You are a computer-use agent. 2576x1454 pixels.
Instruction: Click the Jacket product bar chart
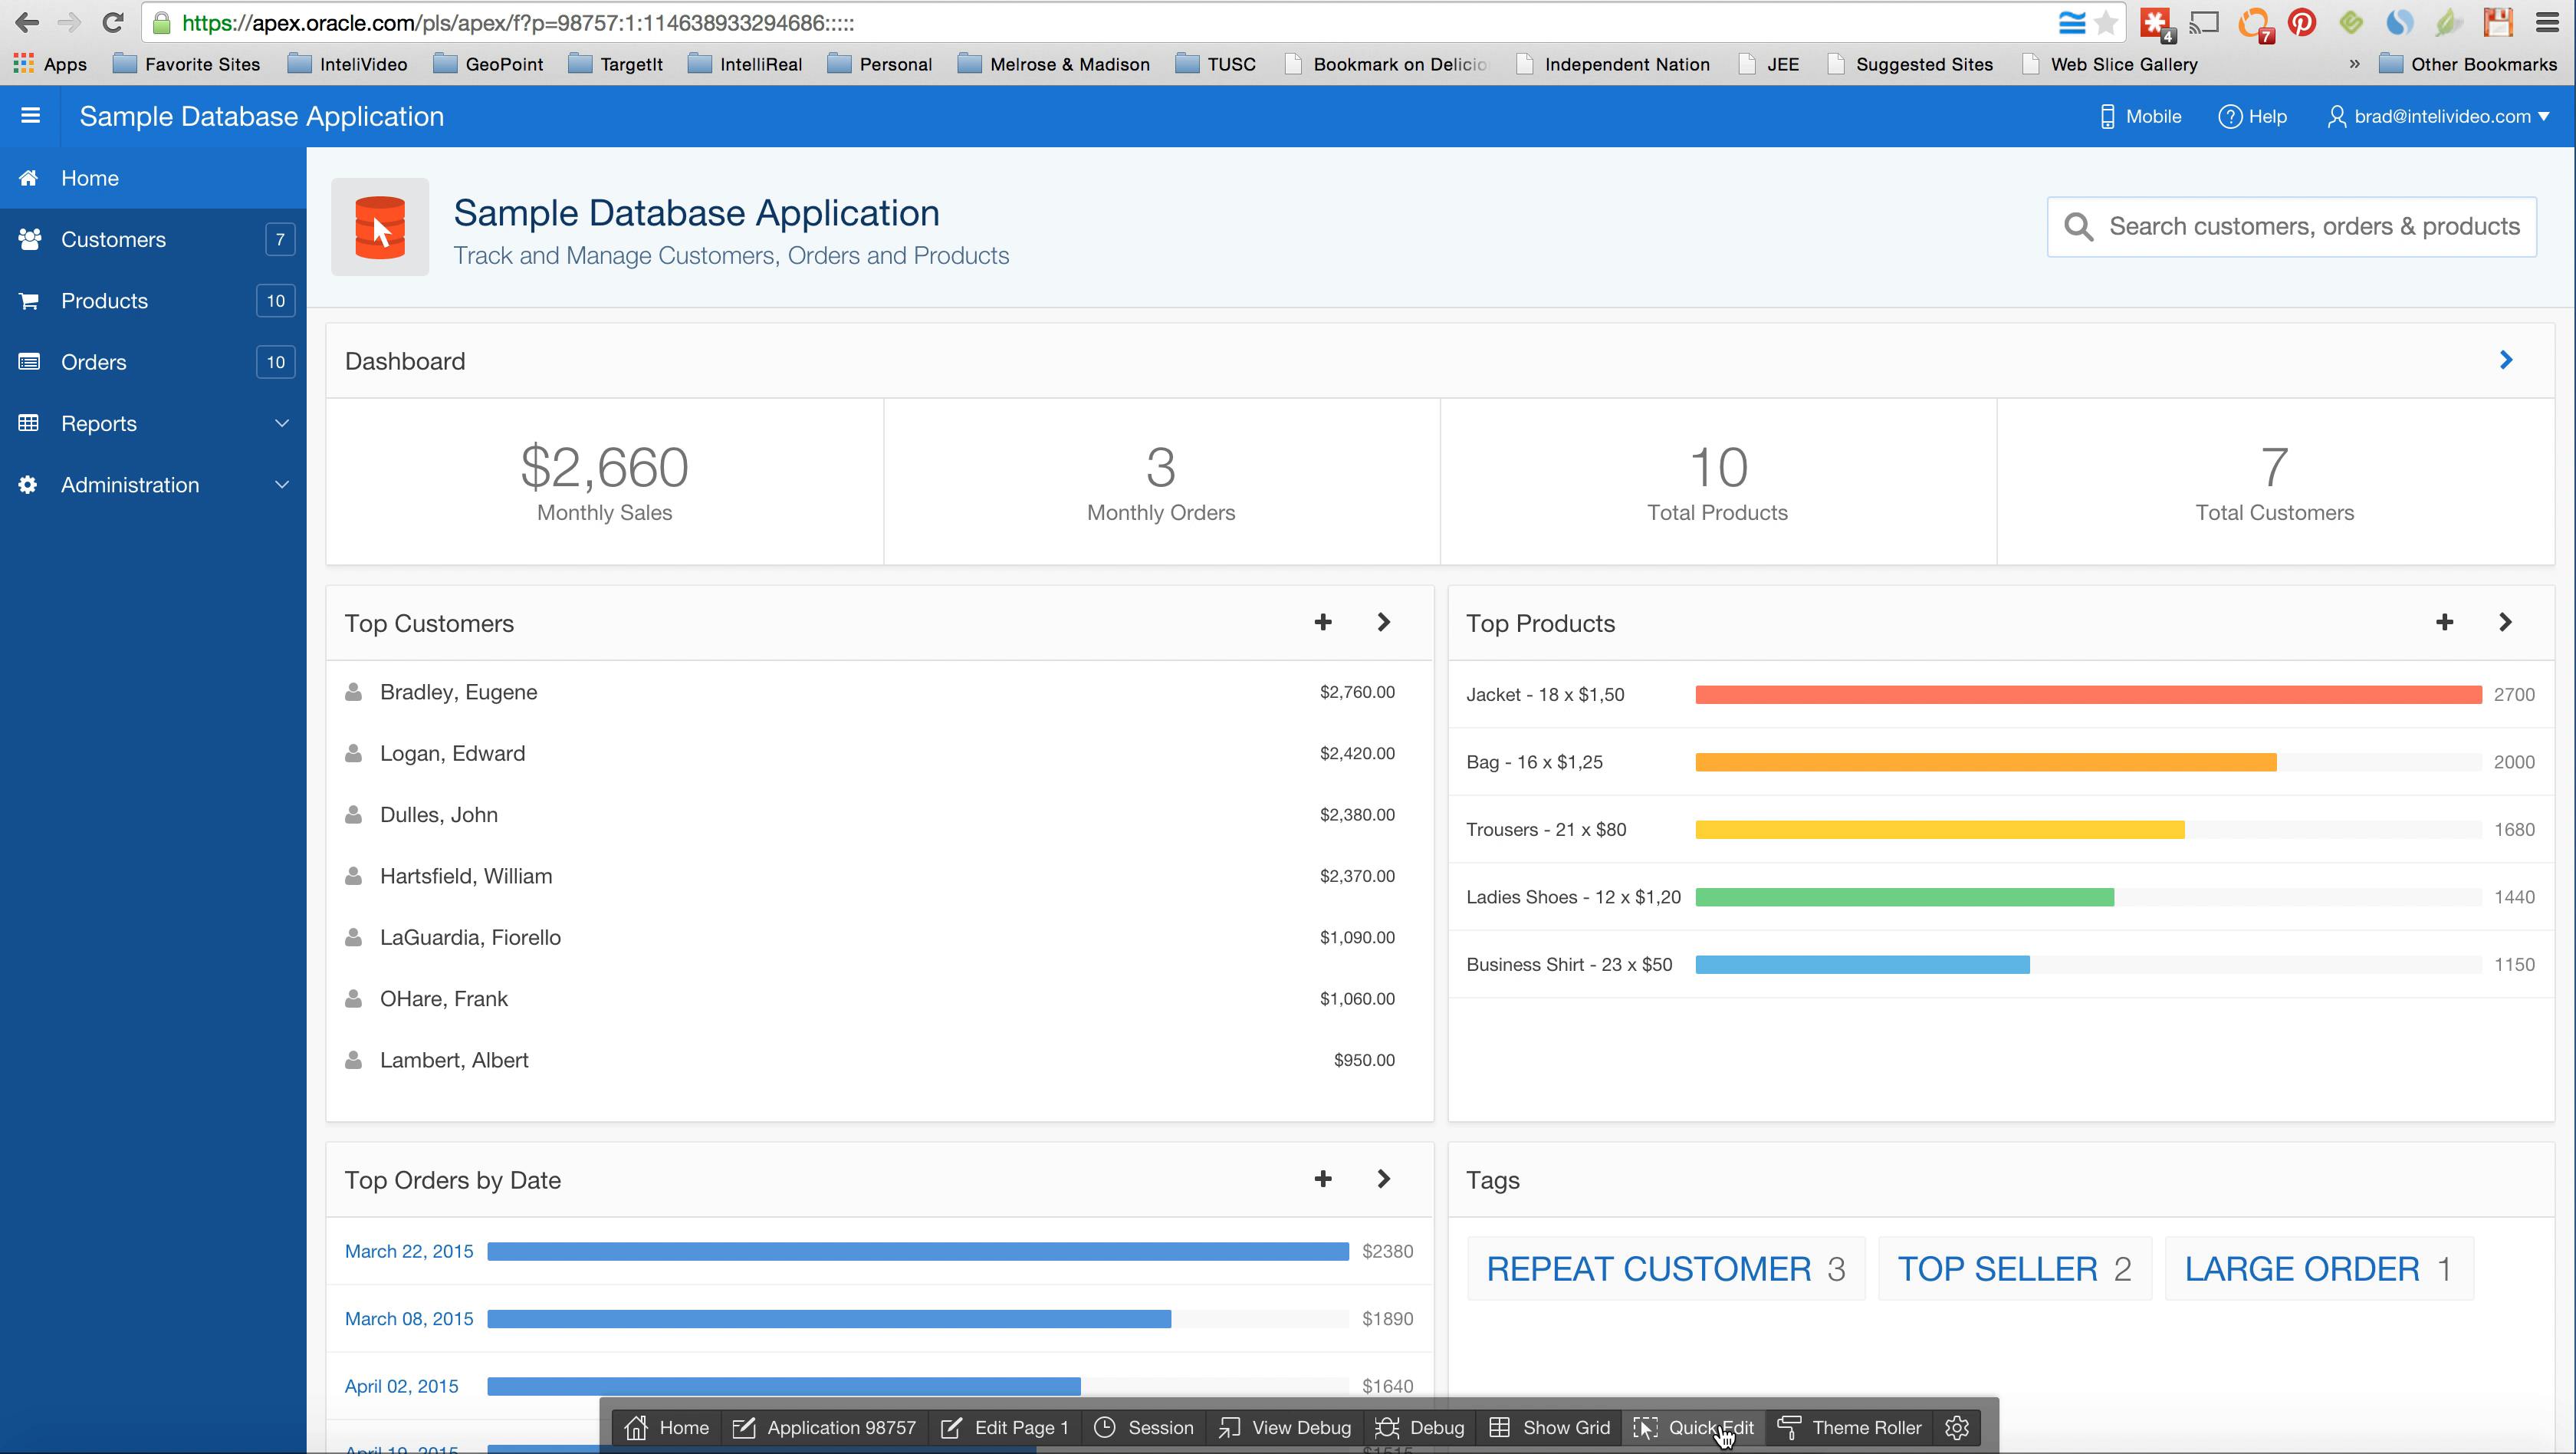(2088, 693)
